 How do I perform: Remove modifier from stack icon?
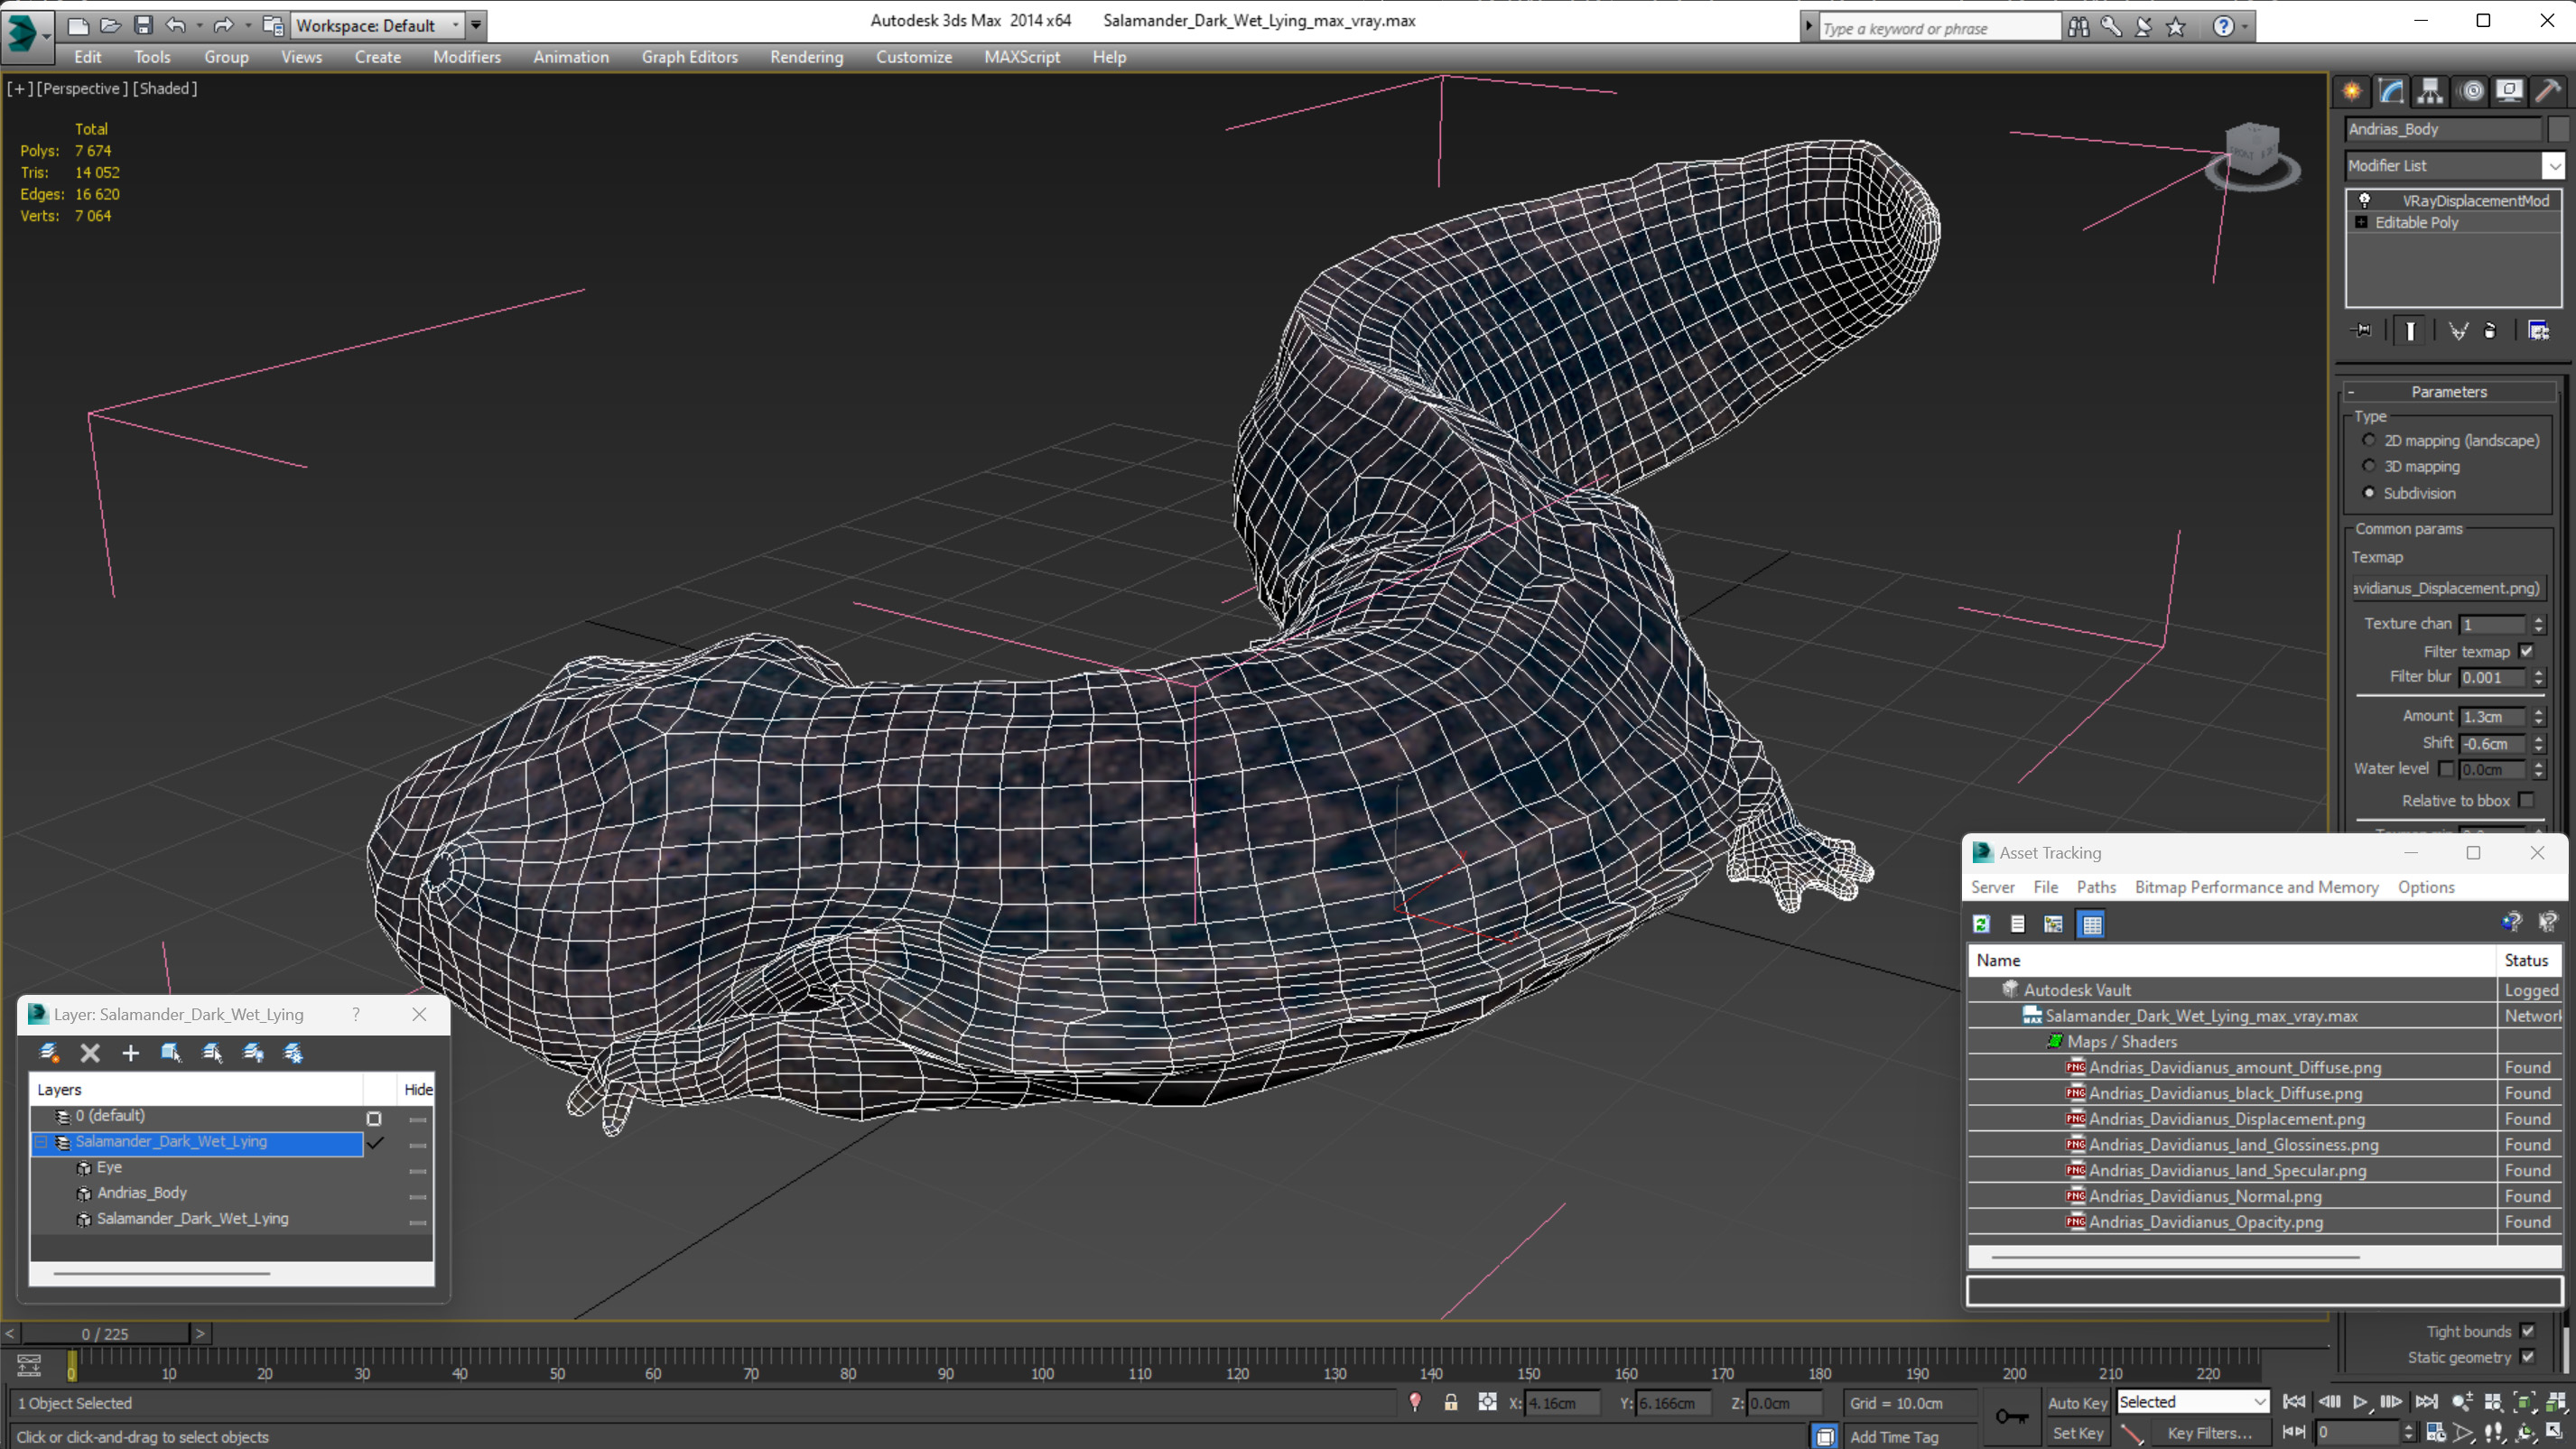point(2490,330)
